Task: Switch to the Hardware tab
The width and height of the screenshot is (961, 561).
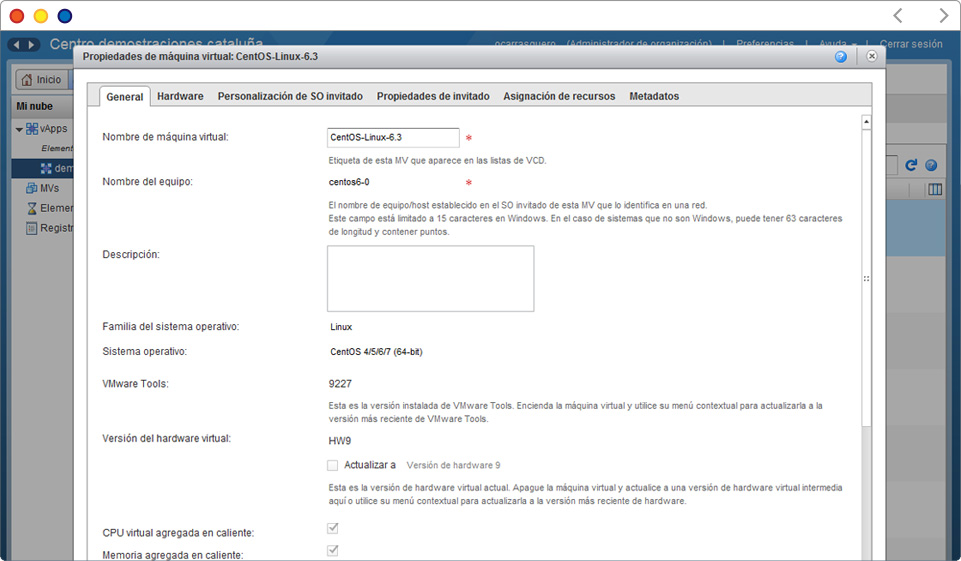Action: tap(180, 96)
